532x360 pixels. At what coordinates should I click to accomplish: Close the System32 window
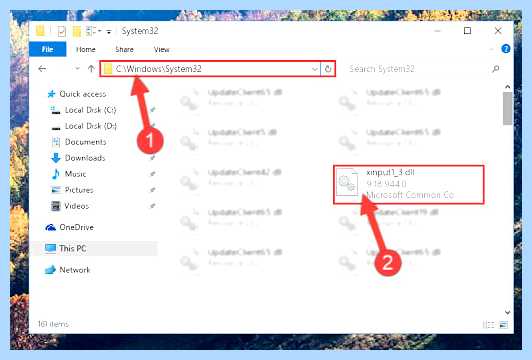coord(498,31)
